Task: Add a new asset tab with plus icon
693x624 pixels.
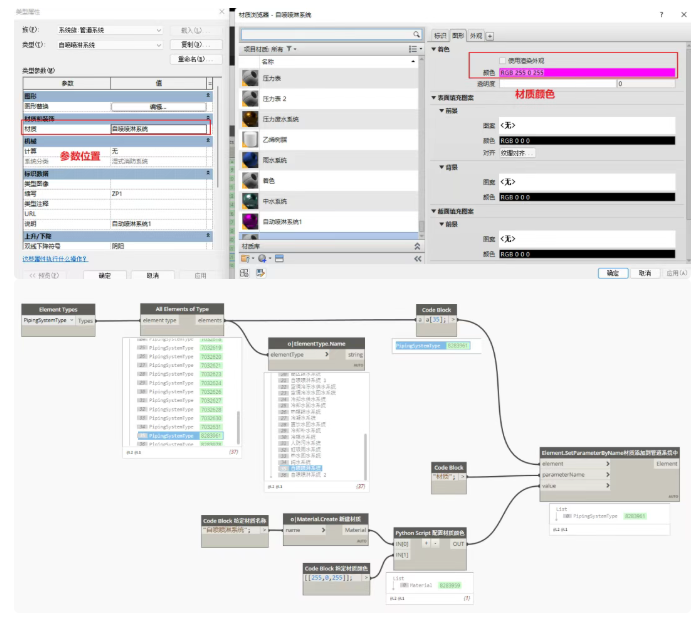Action: [x=490, y=36]
